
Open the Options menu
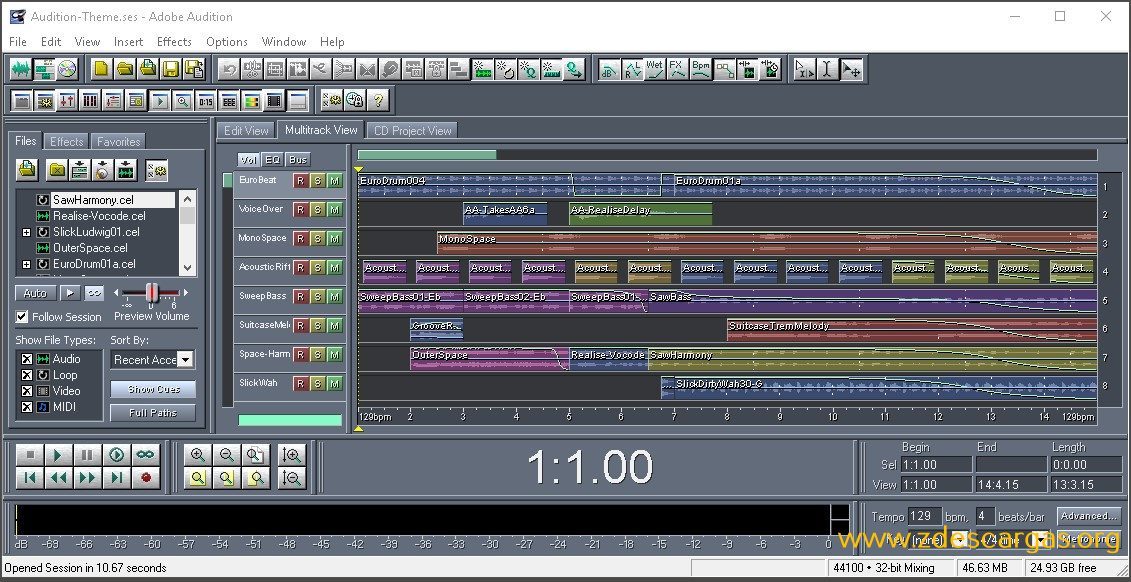point(226,42)
